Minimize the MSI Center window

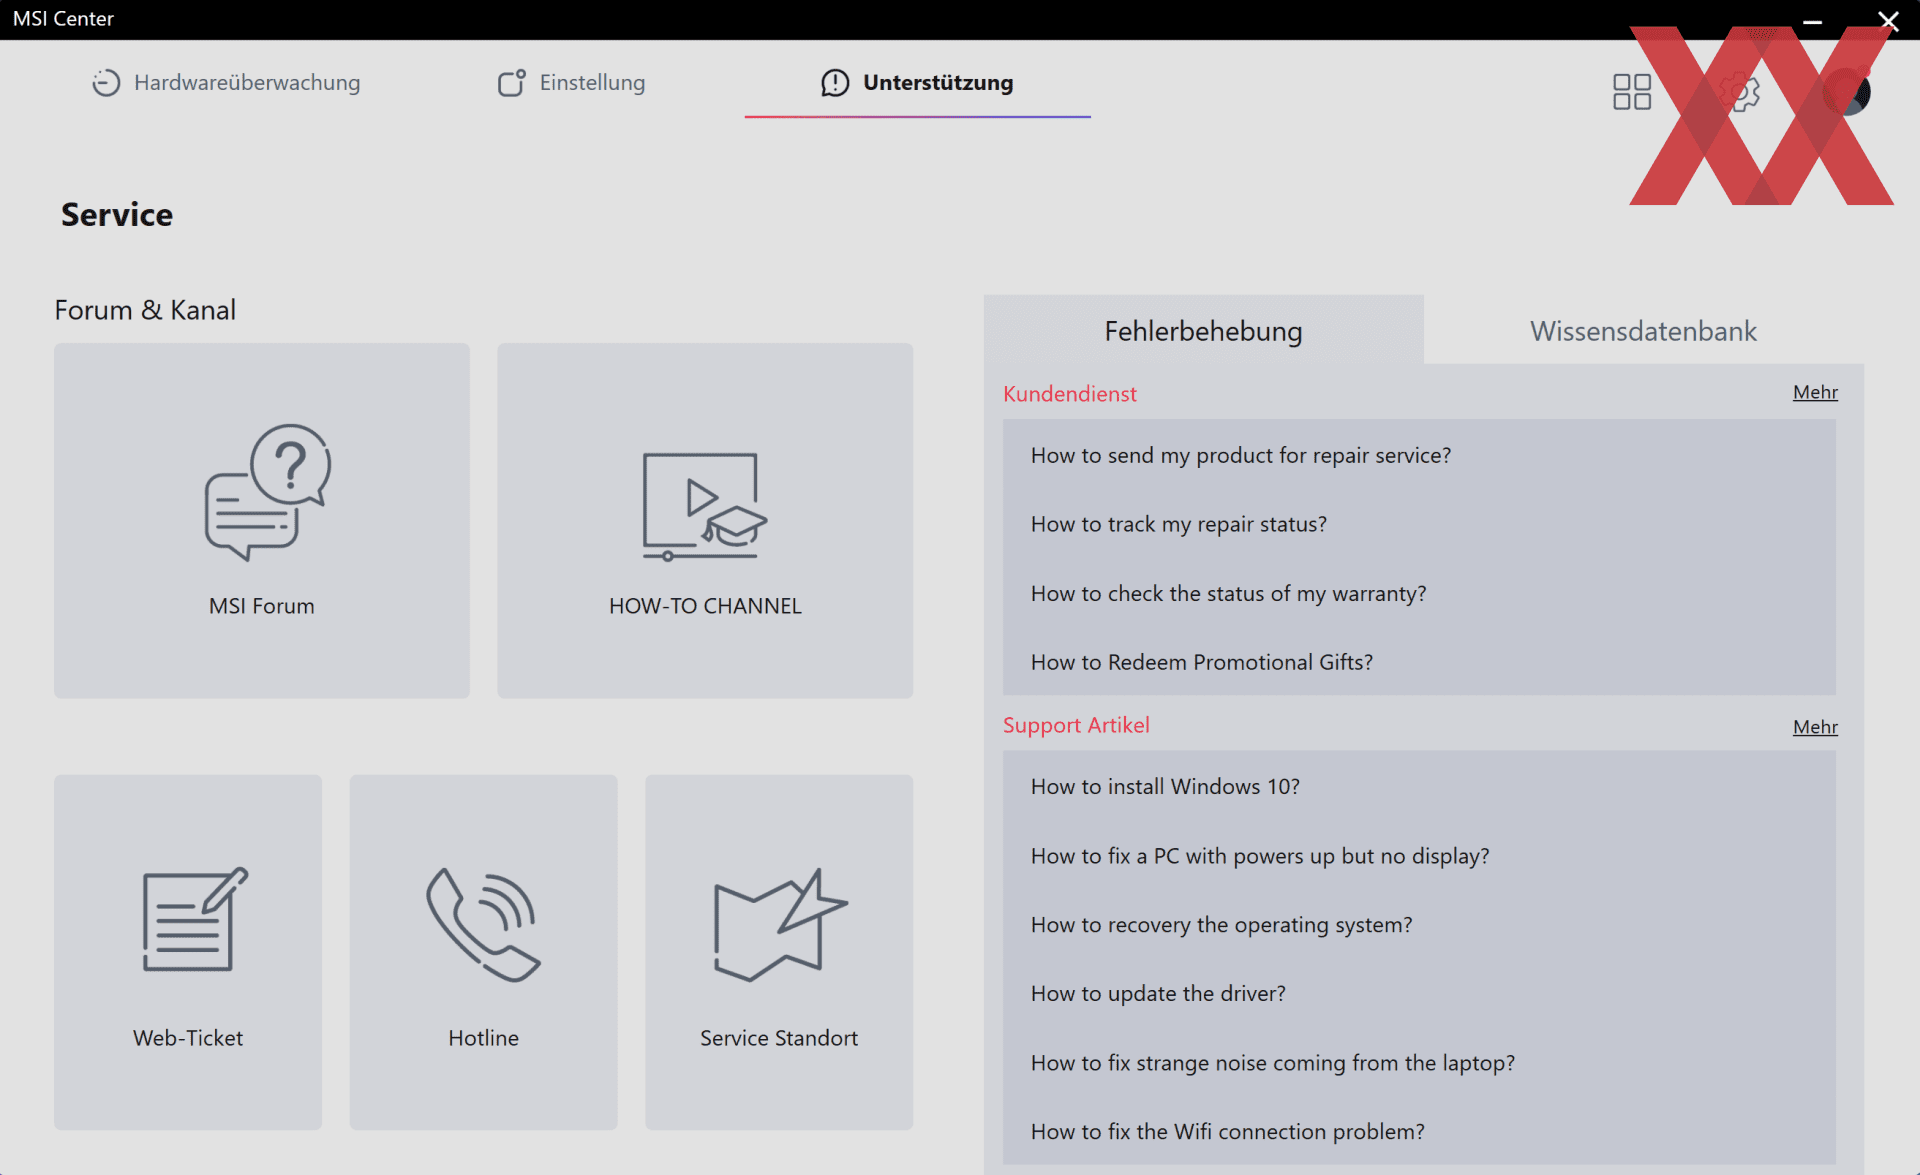[x=1812, y=20]
